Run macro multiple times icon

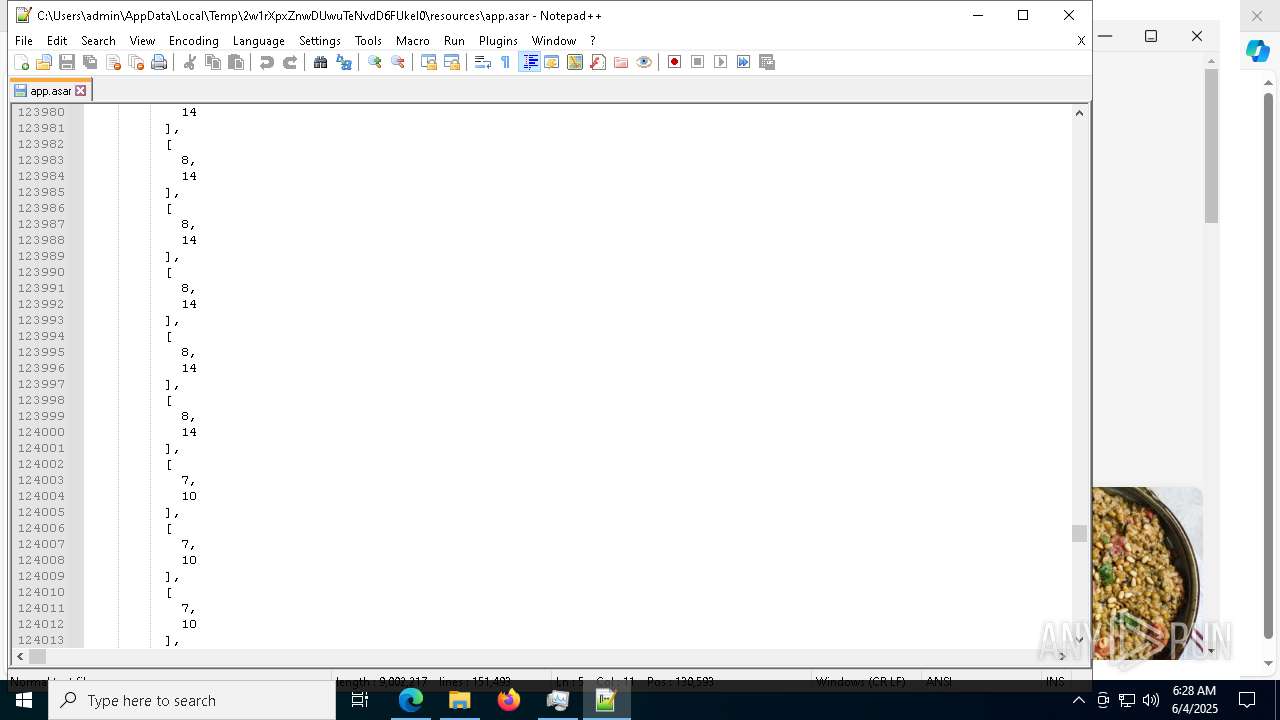point(744,62)
